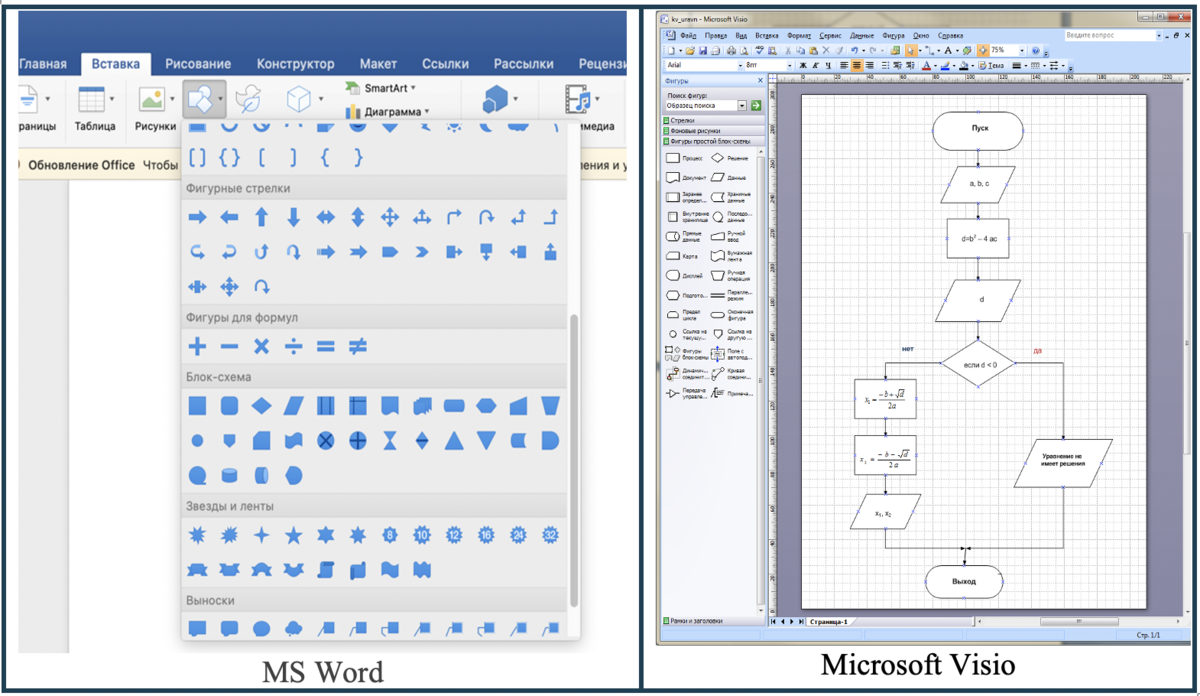Image resolution: width=1200 pixels, height=696 pixels.
Task: Click Print icon in Visio toolbar
Action: point(731,51)
